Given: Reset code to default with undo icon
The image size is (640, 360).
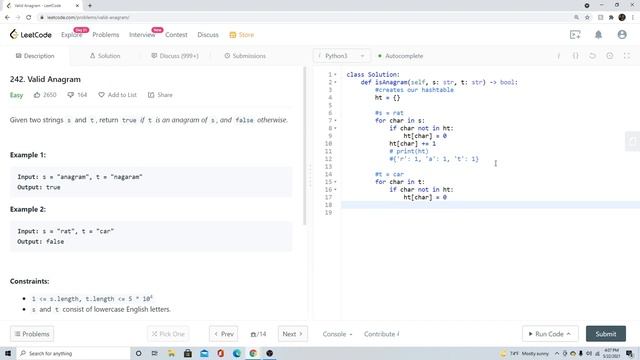Looking at the screenshot, I should point(592,56).
